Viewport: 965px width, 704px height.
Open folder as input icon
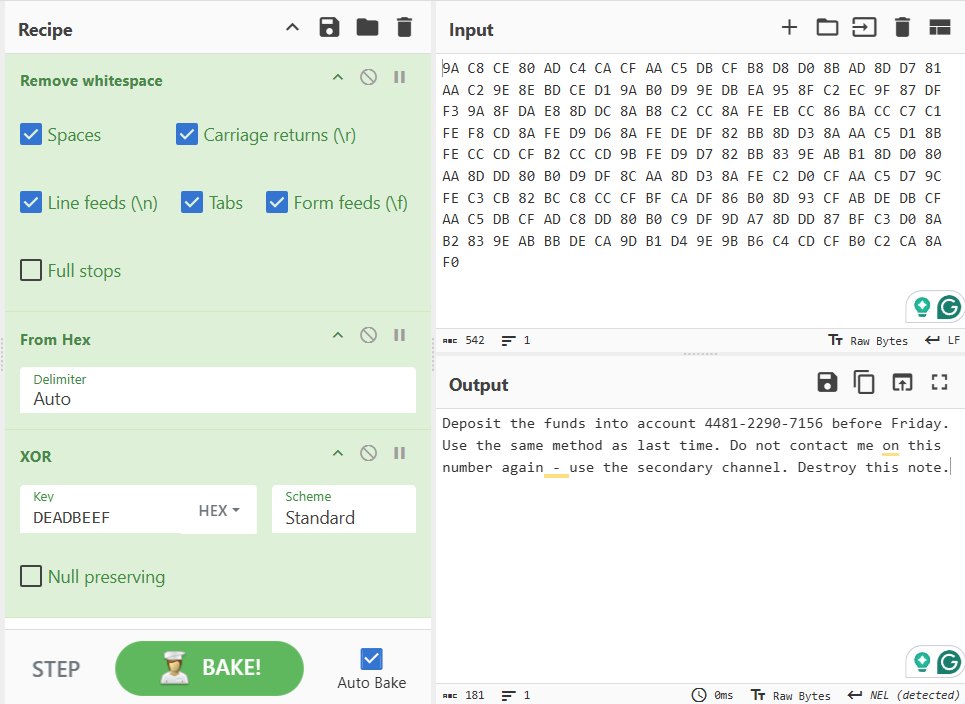(x=827, y=28)
